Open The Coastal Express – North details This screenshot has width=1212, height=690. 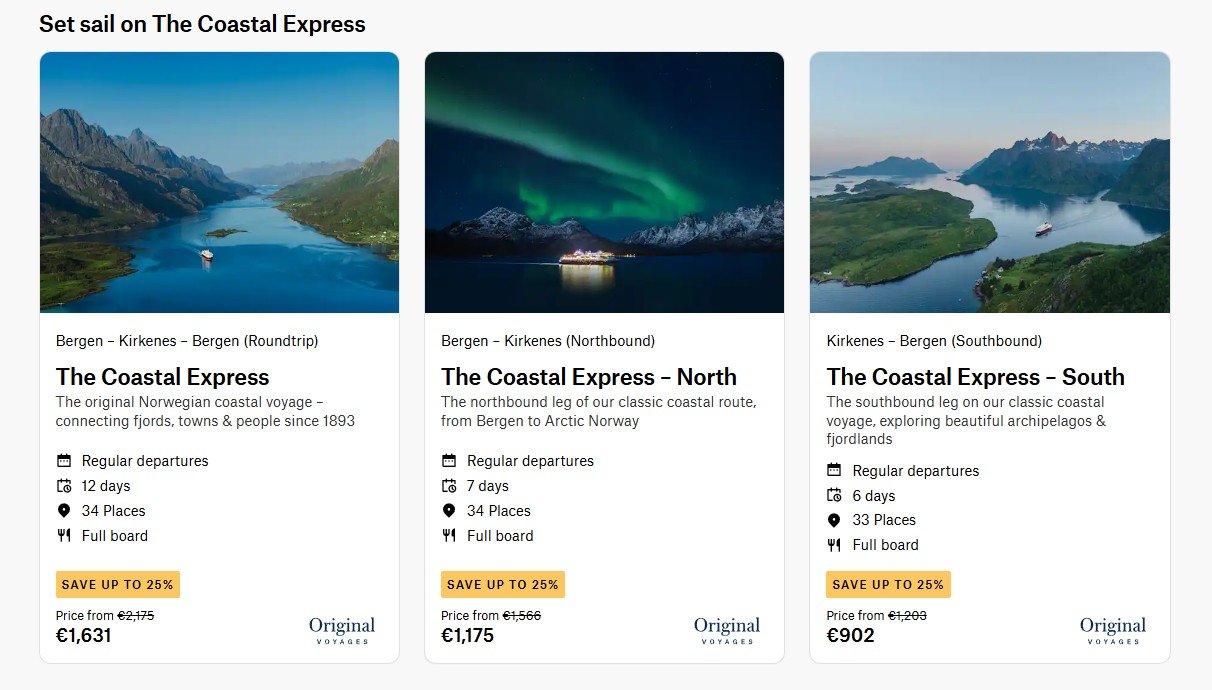(x=588, y=377)
